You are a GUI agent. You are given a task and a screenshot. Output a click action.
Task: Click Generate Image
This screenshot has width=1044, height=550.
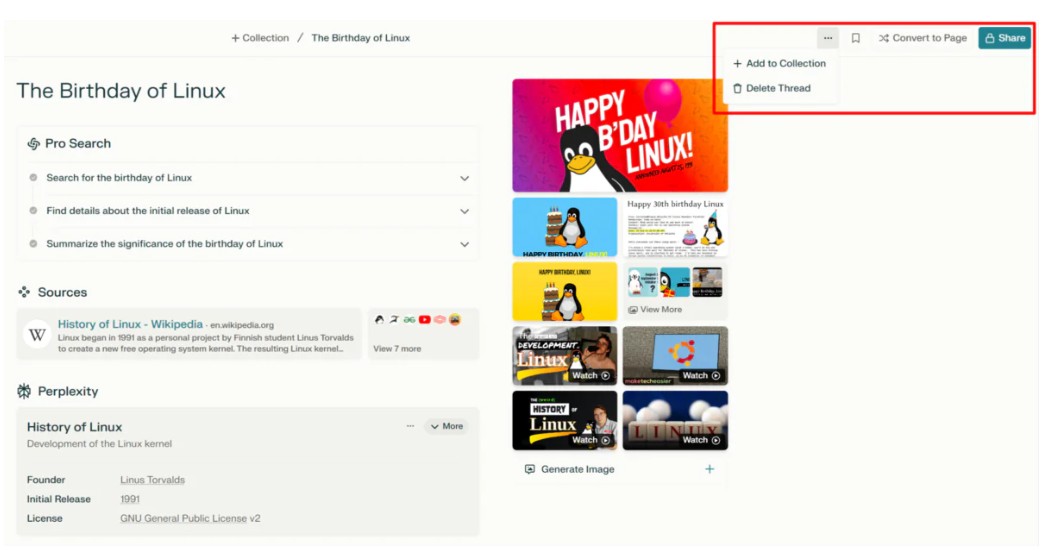click(x=577, y=469)
